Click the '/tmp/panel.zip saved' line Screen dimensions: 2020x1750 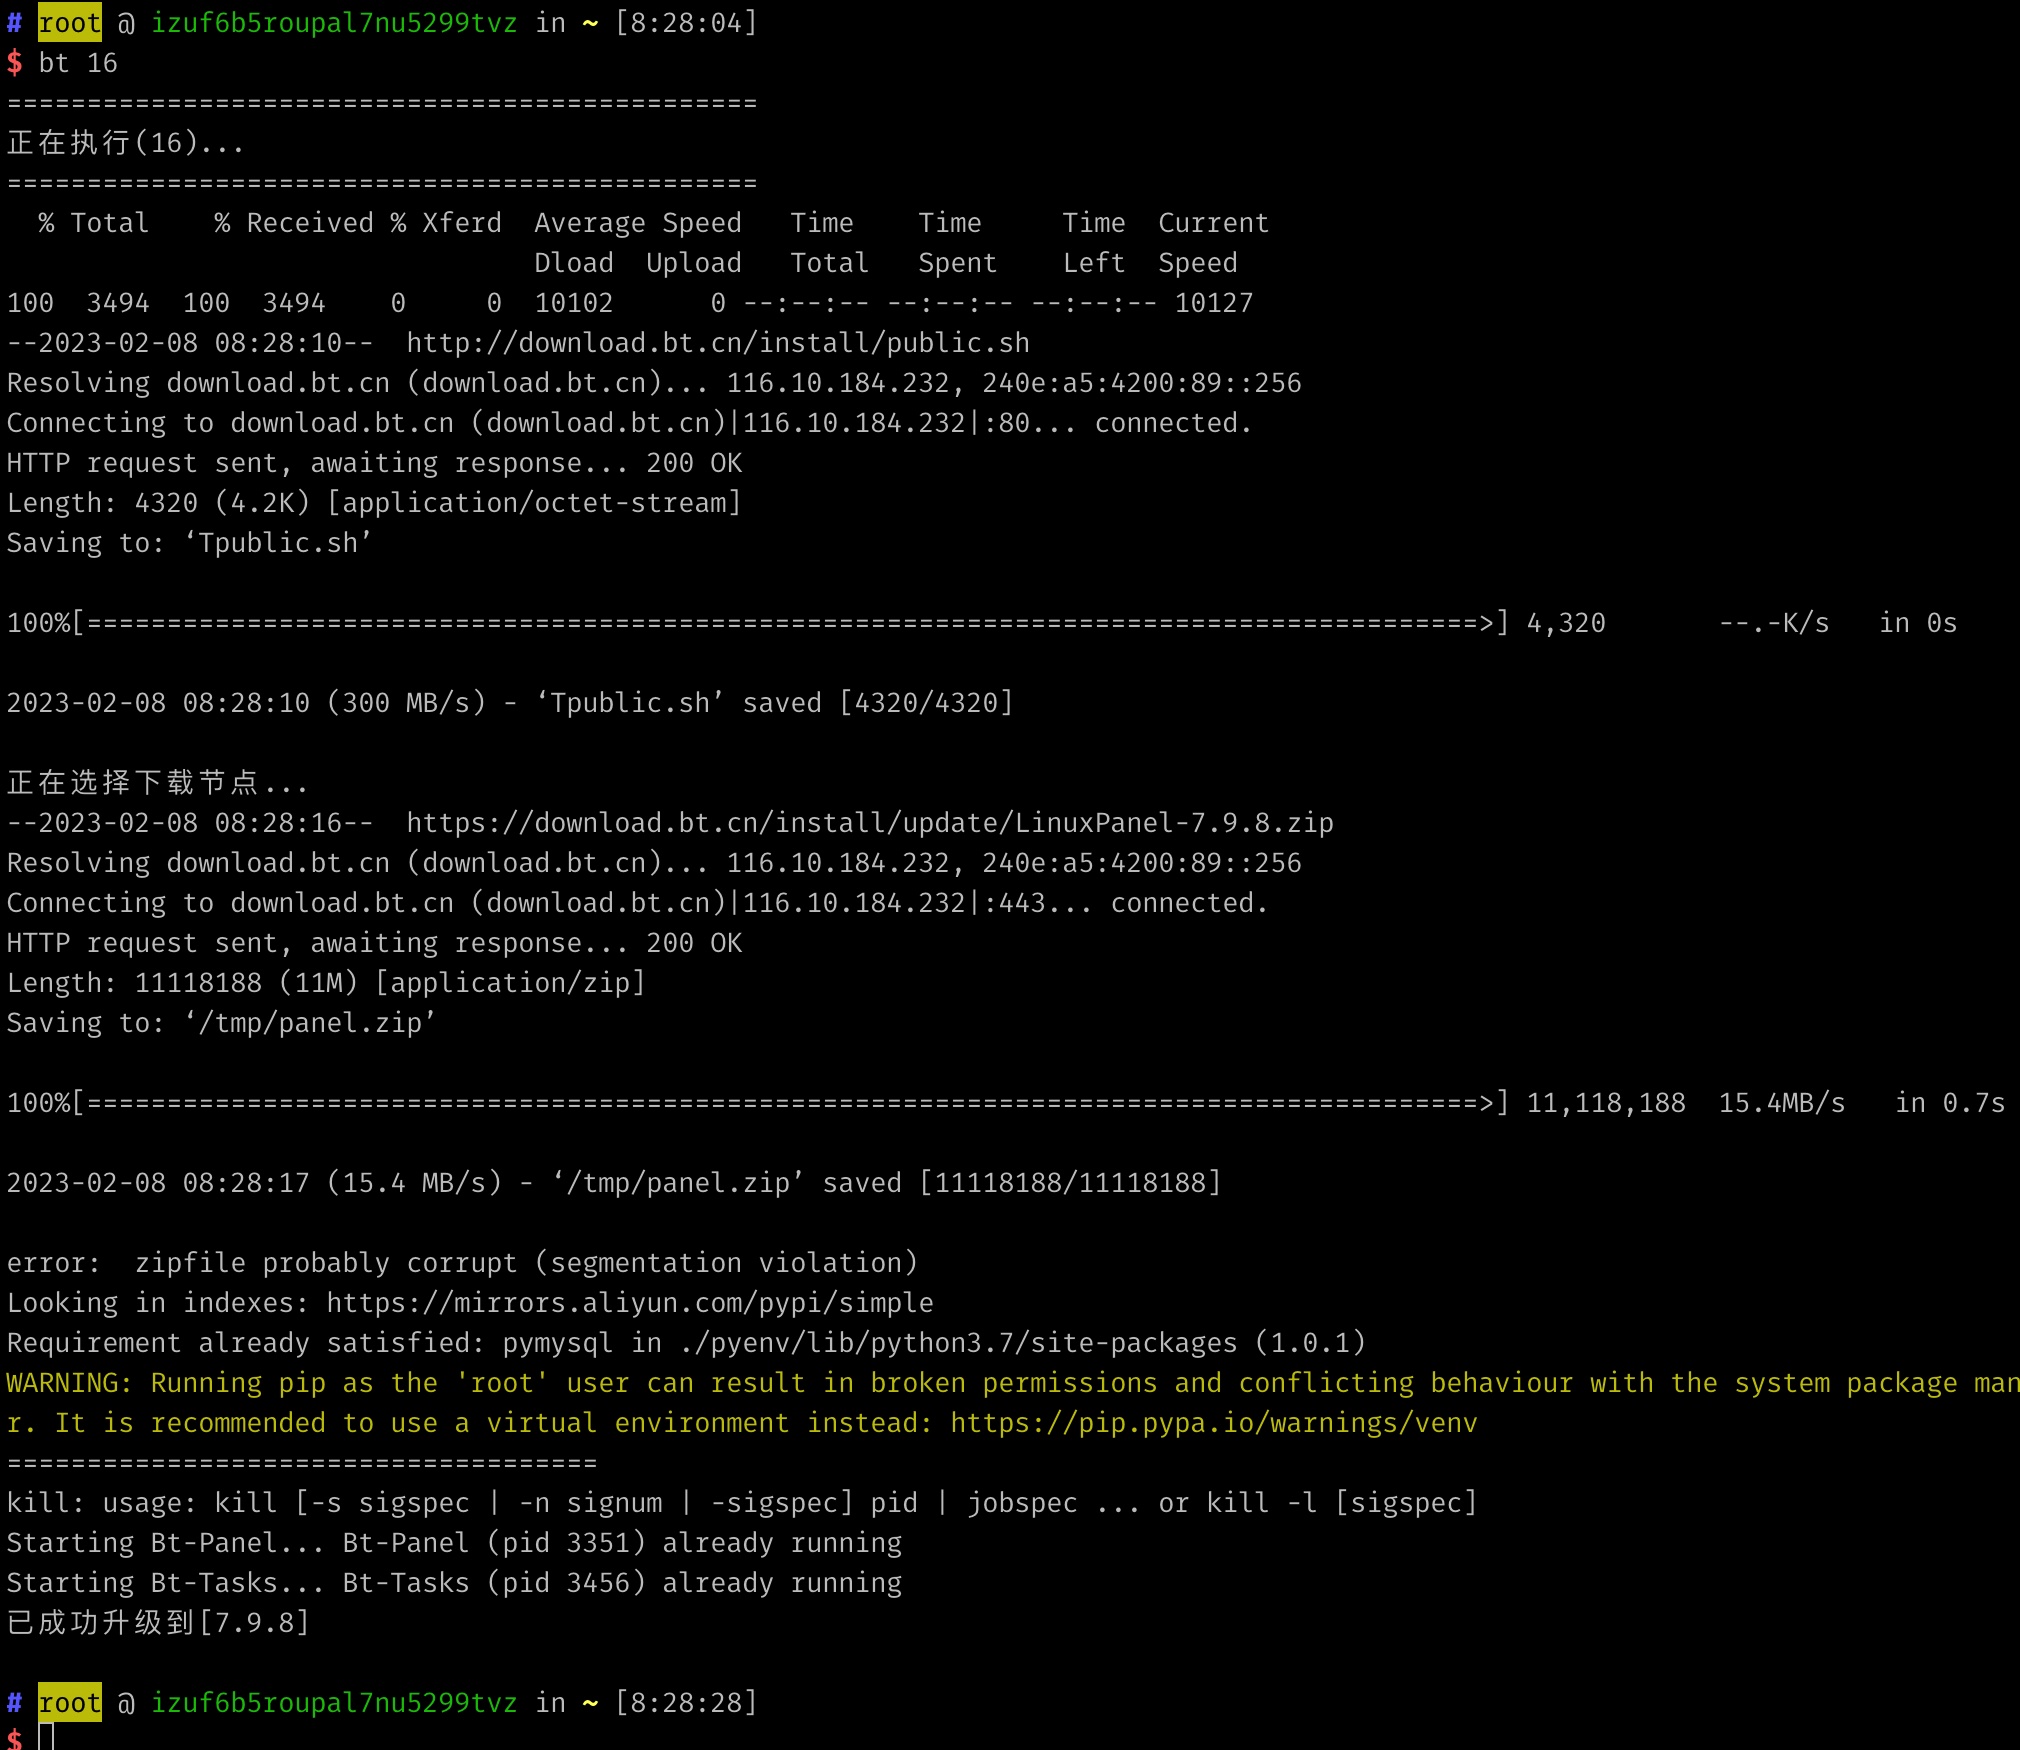pos(614,1183)
